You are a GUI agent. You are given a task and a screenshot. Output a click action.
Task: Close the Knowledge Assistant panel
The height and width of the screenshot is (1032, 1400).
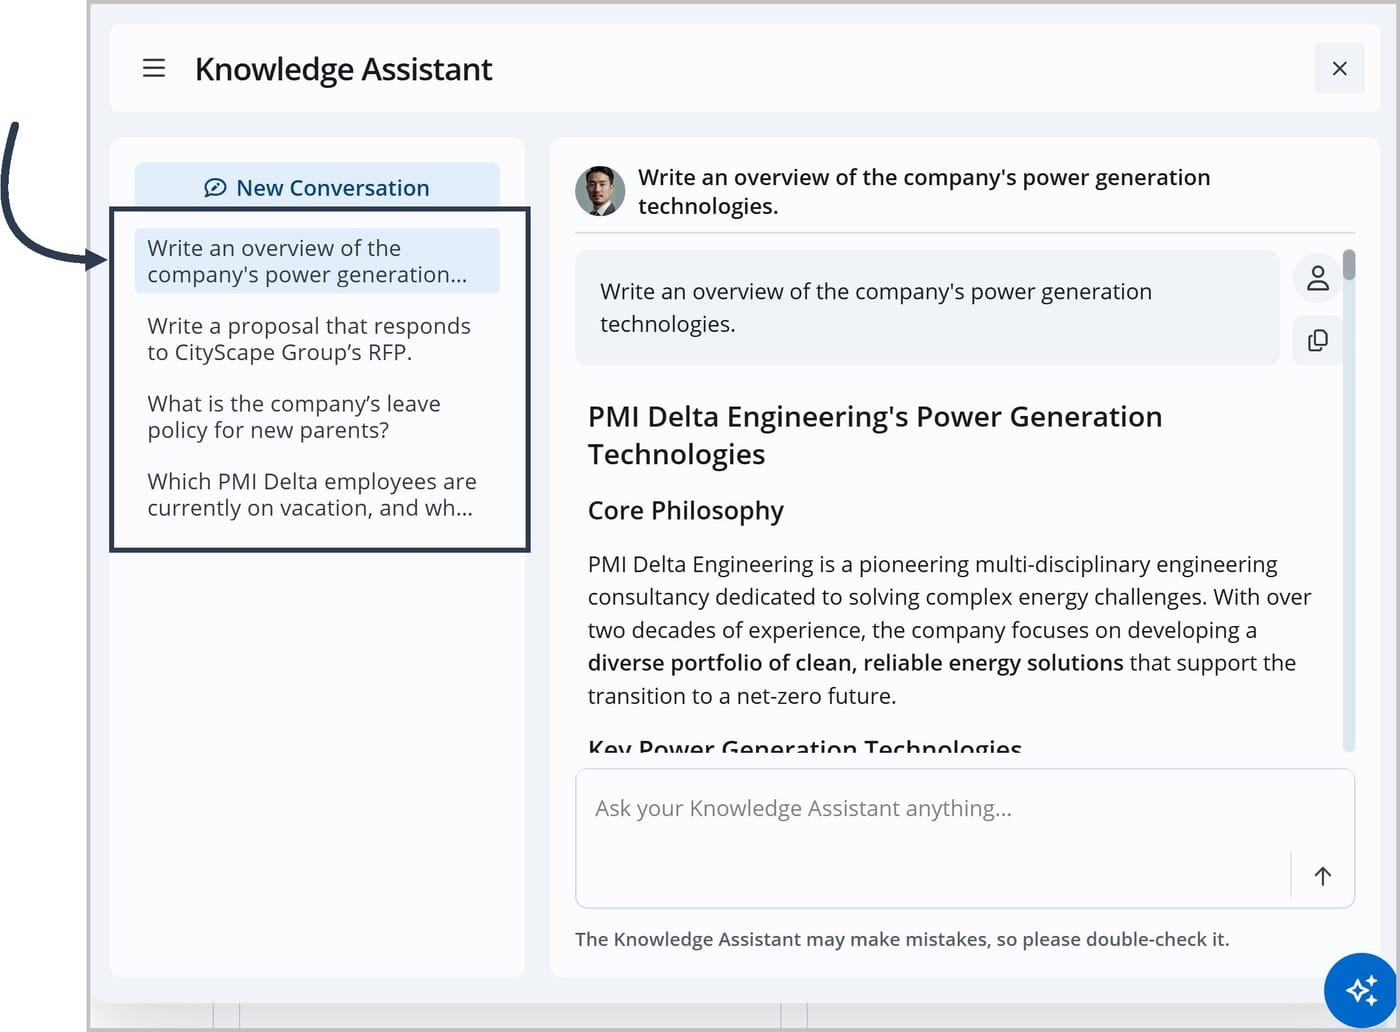1339,68
